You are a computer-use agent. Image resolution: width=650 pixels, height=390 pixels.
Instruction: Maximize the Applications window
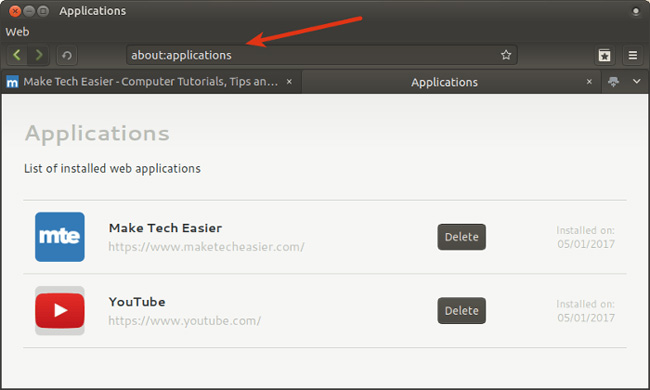43,11
